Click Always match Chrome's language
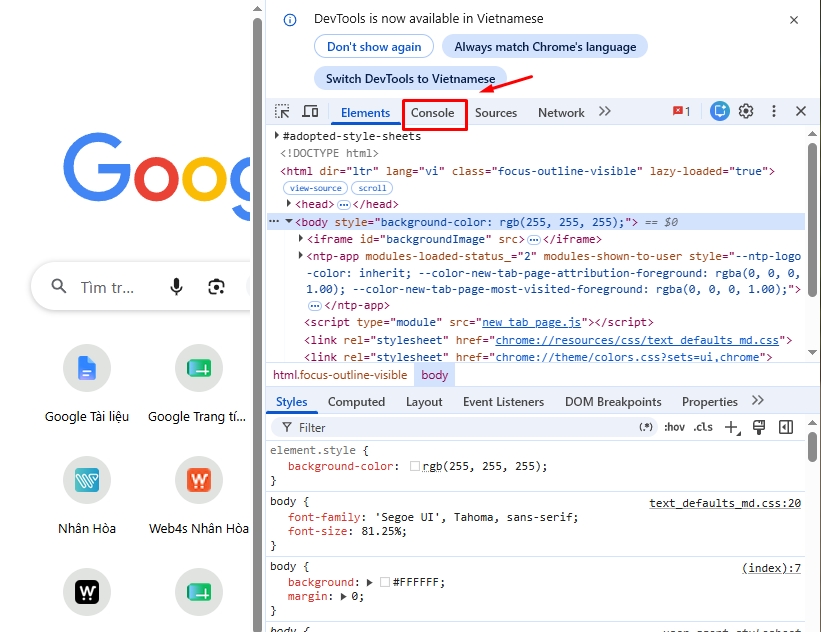Screen dimensions: 821x632 coord(545,47)
